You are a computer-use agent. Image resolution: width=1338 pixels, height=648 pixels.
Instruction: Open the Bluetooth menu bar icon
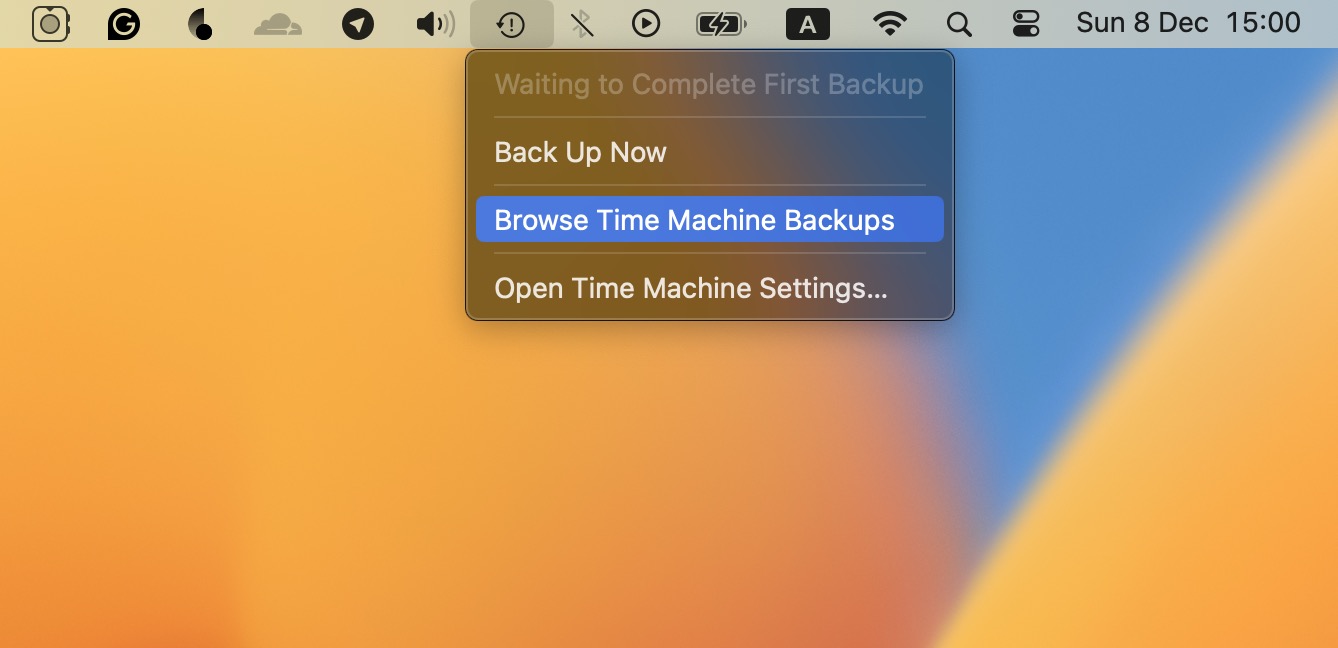[x=582, y=24]
